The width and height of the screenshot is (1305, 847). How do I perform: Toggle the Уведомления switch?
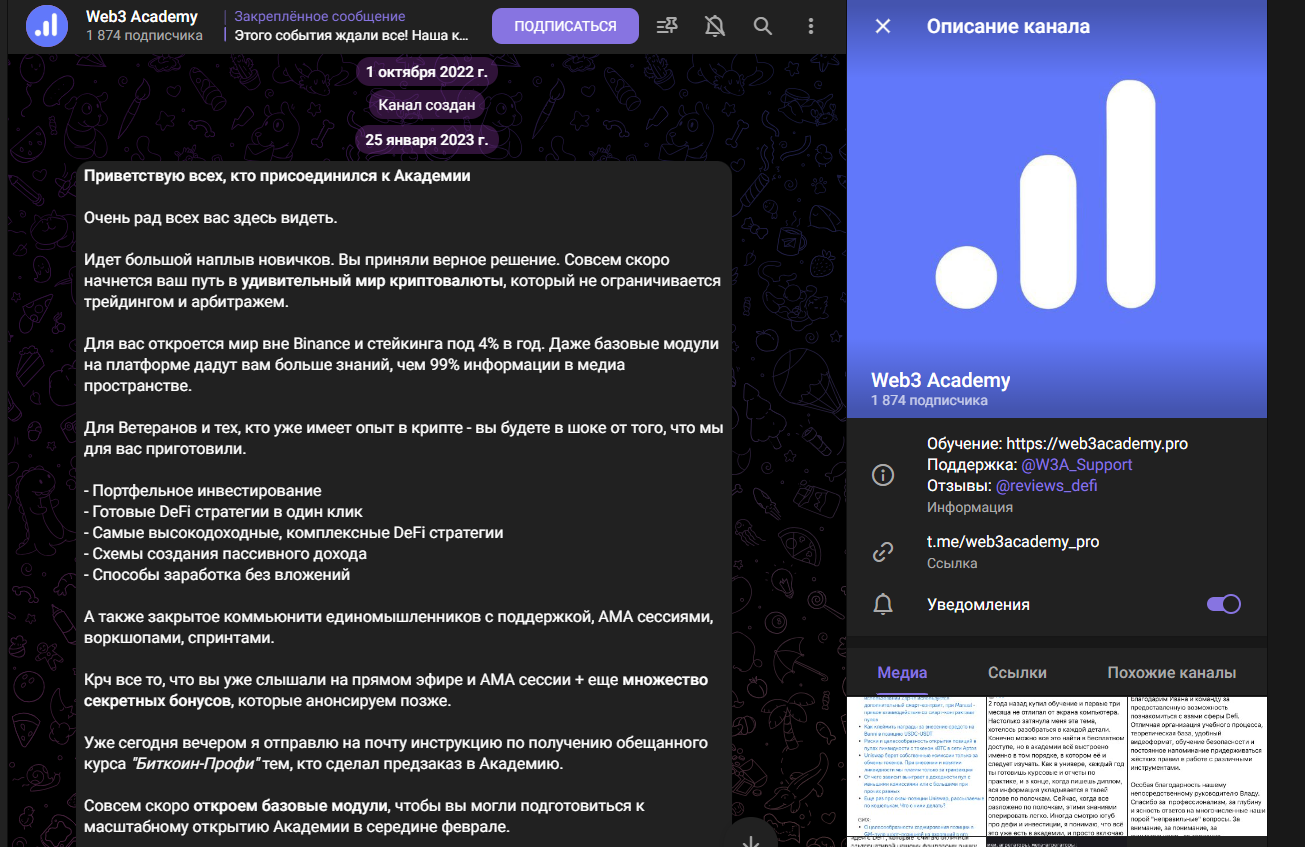[1224, 604]
